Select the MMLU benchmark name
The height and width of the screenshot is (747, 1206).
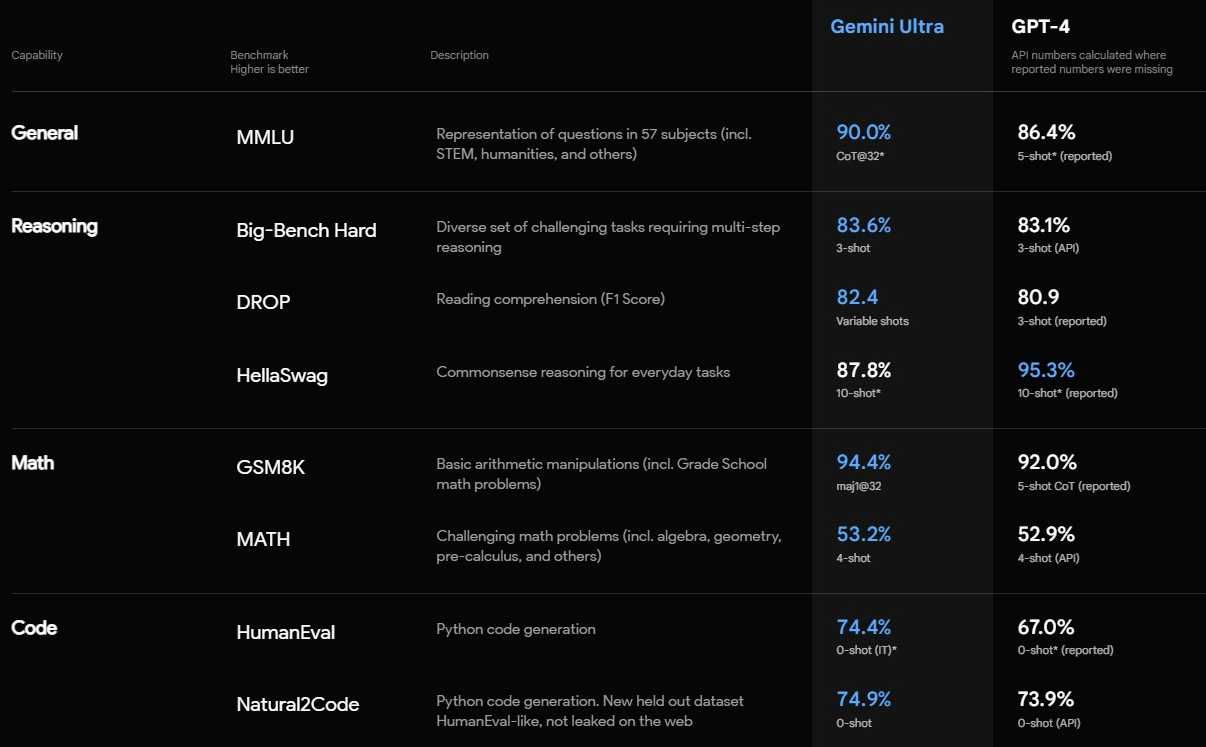click(x=265, y=138)
